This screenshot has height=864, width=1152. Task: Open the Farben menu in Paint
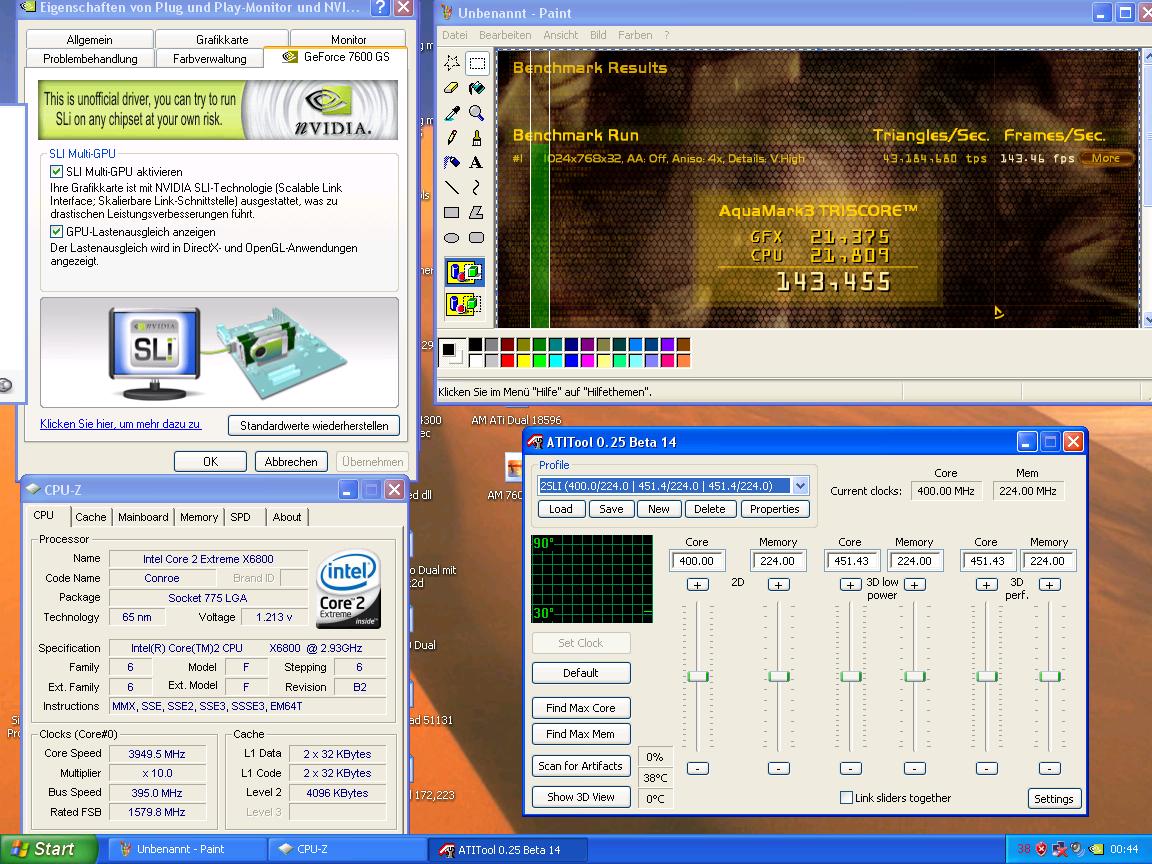pos(635,35)
